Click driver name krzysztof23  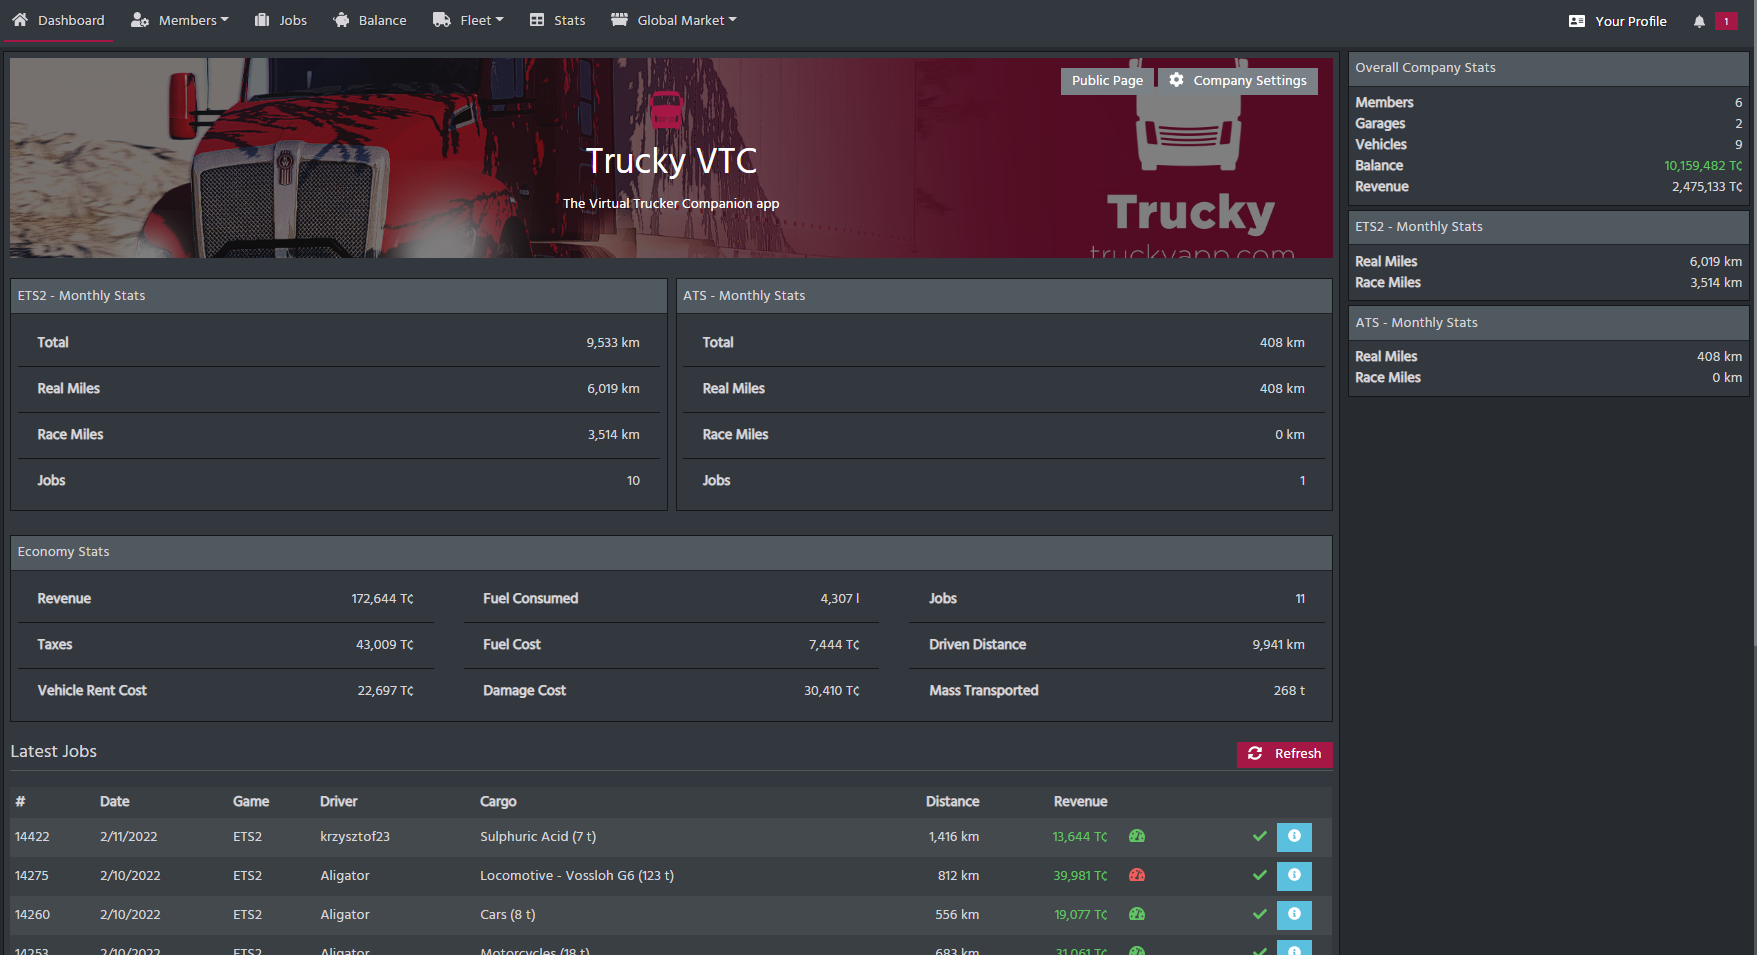355,837
